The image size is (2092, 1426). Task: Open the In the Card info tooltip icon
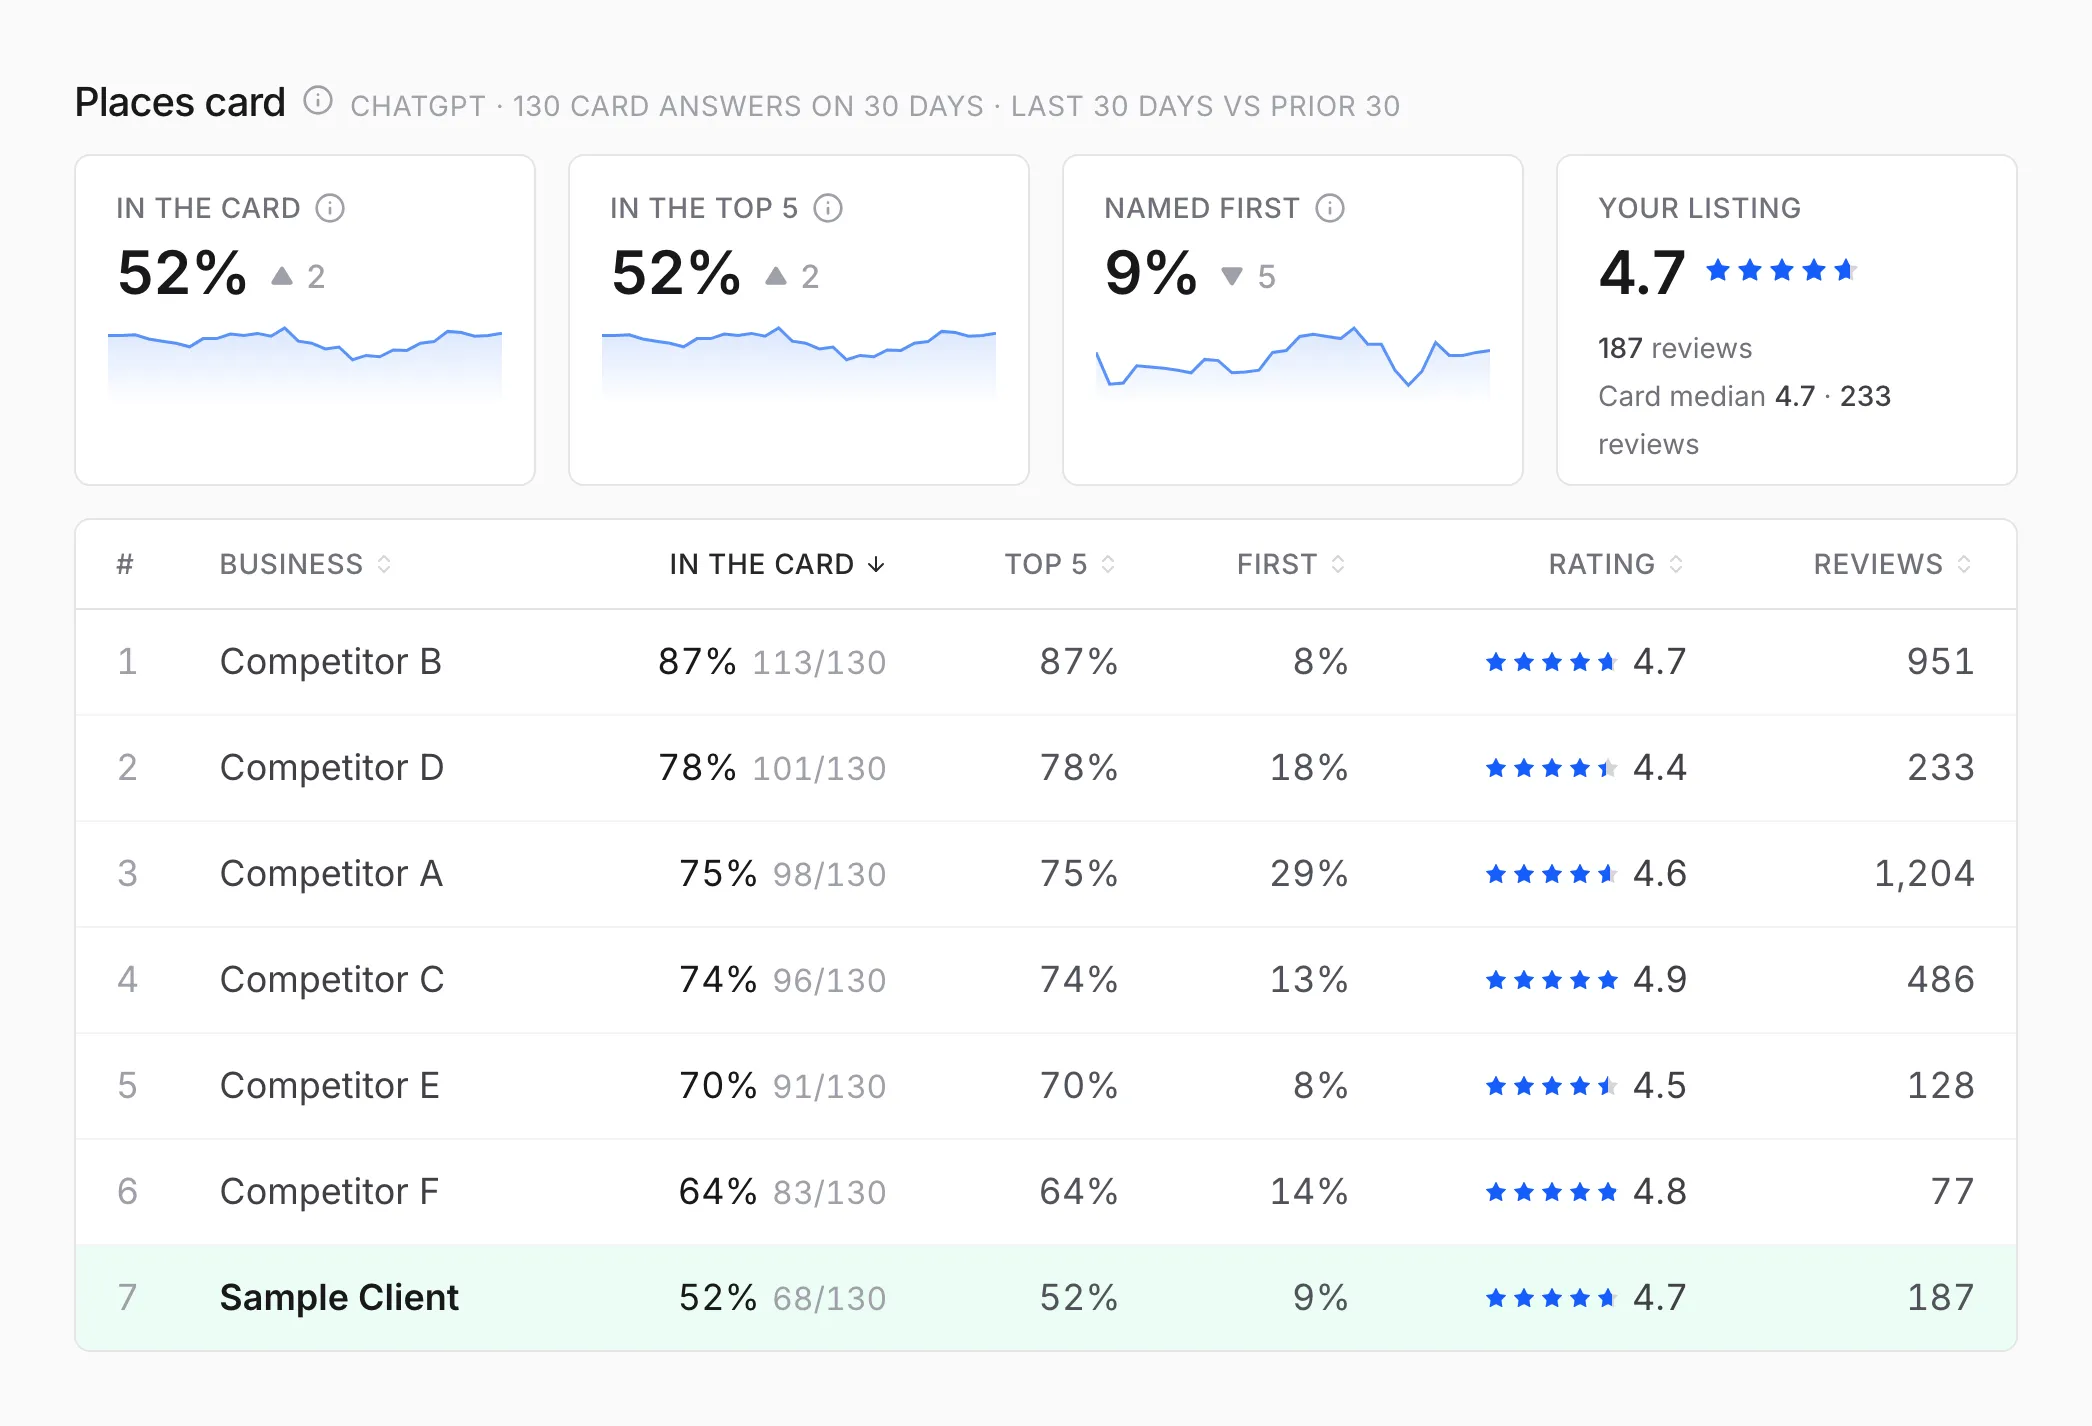[330, 208]
